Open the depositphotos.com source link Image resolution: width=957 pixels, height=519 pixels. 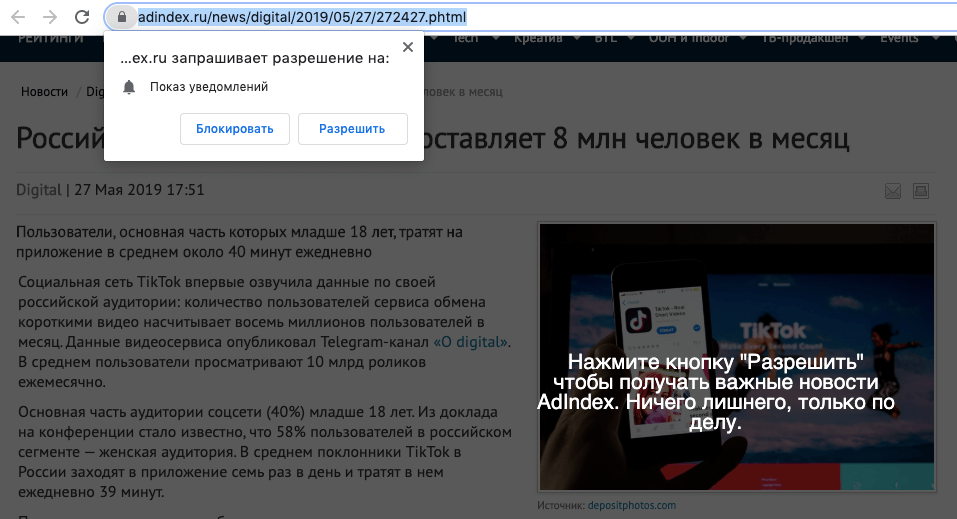632,505
